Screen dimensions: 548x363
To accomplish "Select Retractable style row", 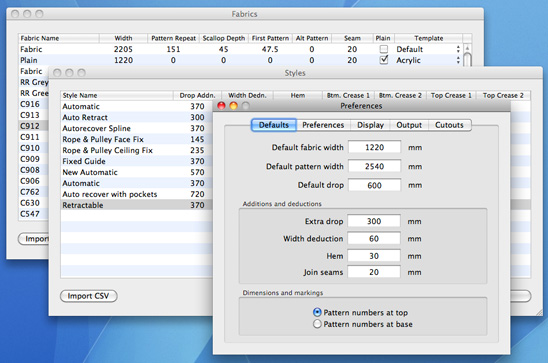I will pyautogui.click(x=136, y=205).
